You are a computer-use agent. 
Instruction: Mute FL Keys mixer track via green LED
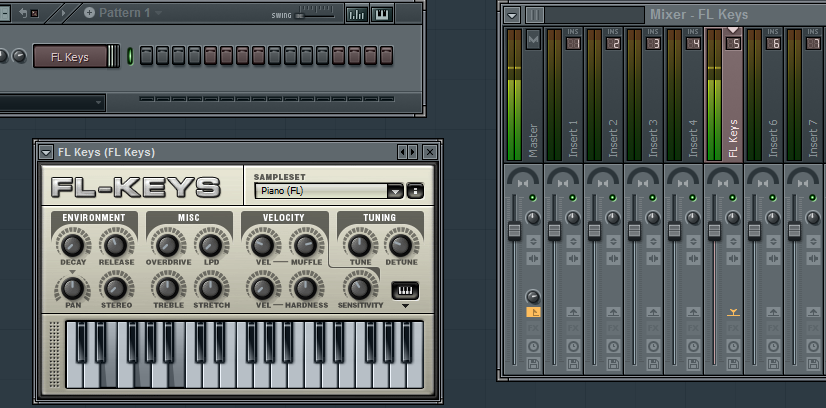(x=732, y=197)
